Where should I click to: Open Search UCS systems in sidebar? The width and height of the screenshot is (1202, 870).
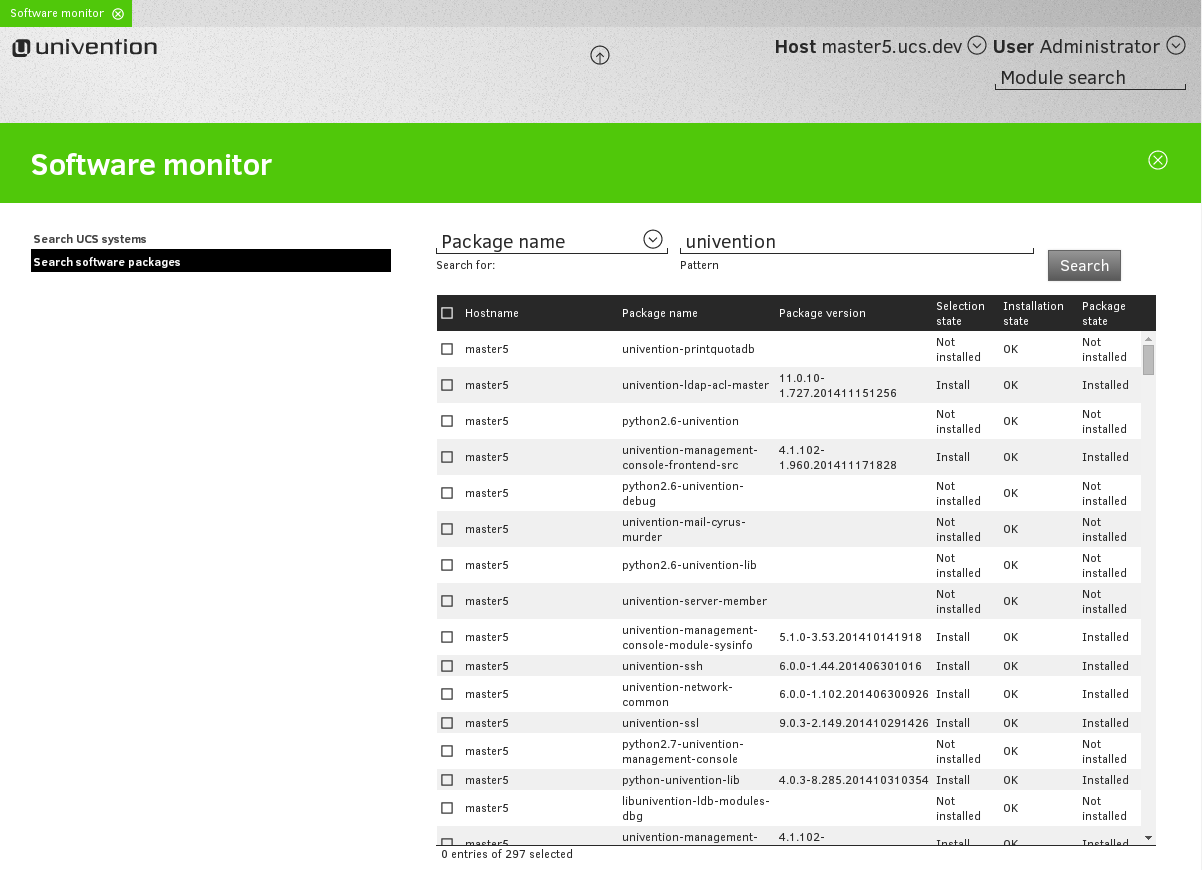[x=90, y=239]
